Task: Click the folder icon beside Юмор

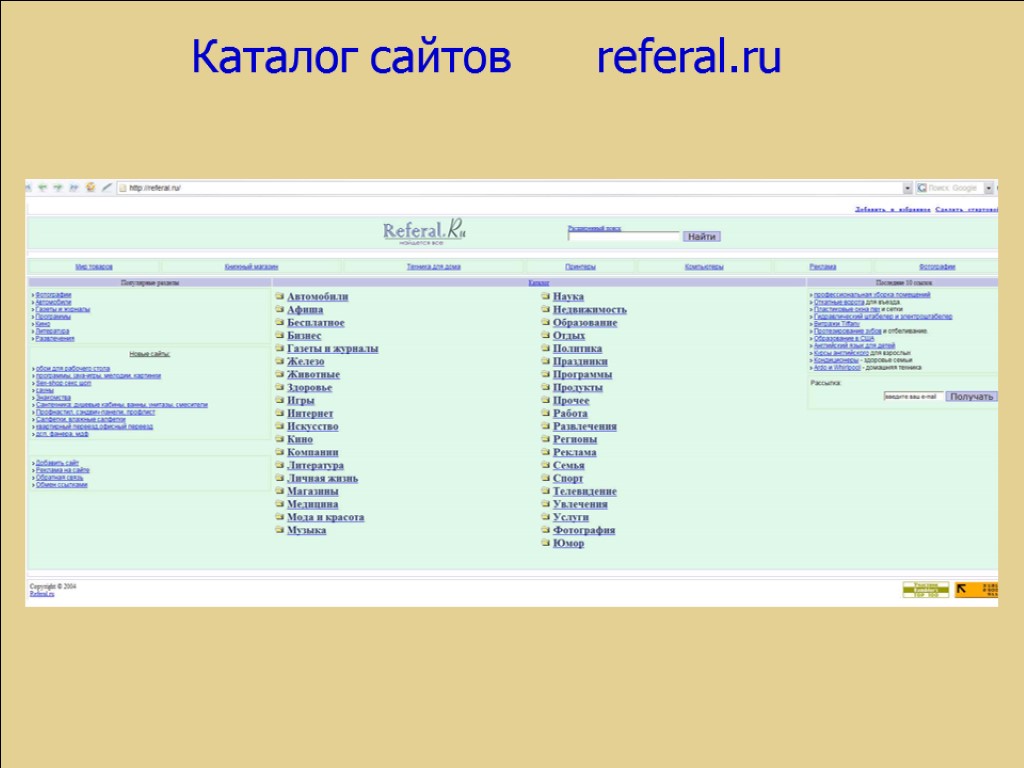Action: point(545,543)
